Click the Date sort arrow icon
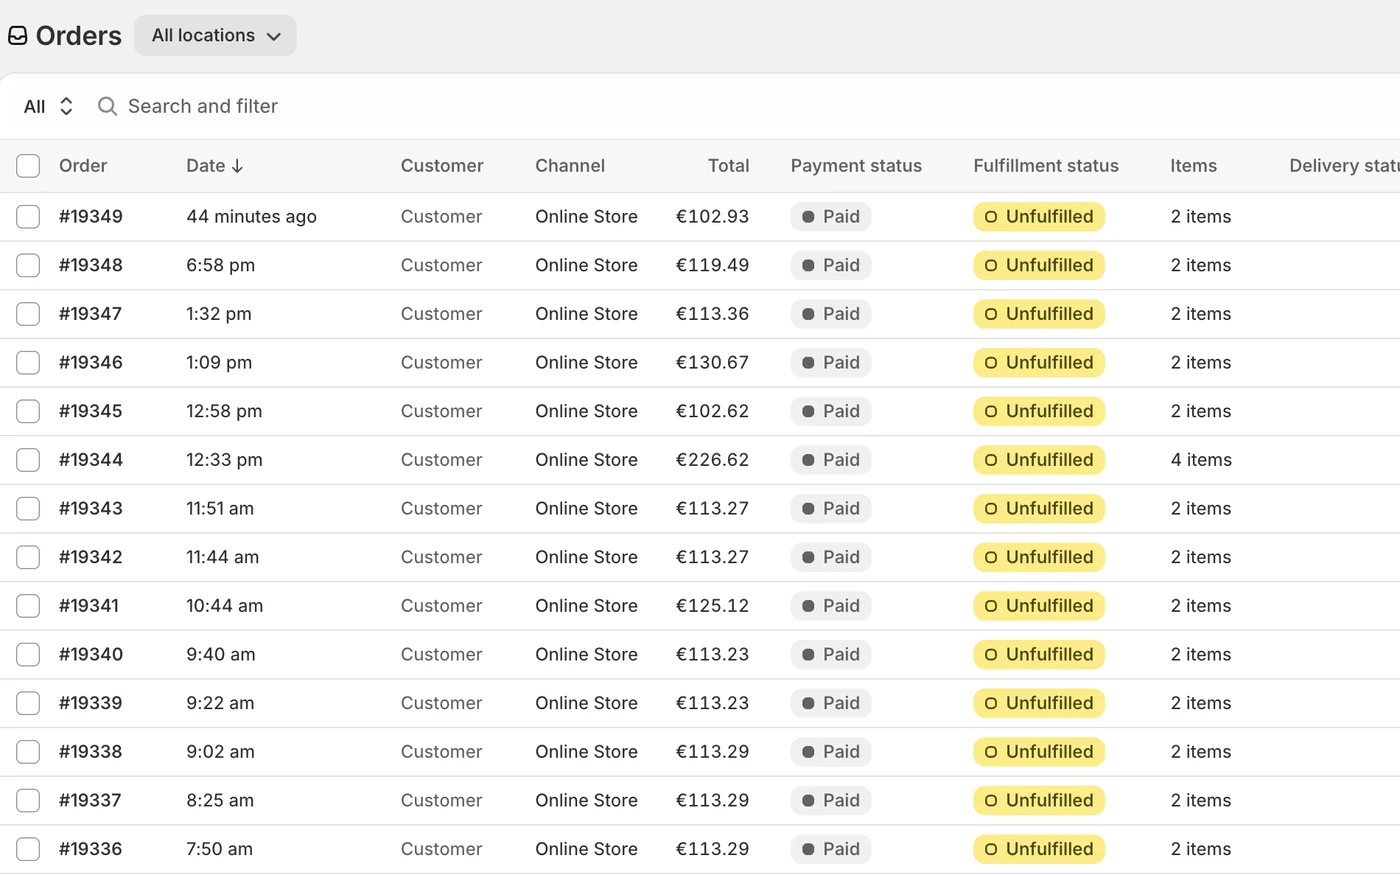1400x875 pixels. point(237,166)
